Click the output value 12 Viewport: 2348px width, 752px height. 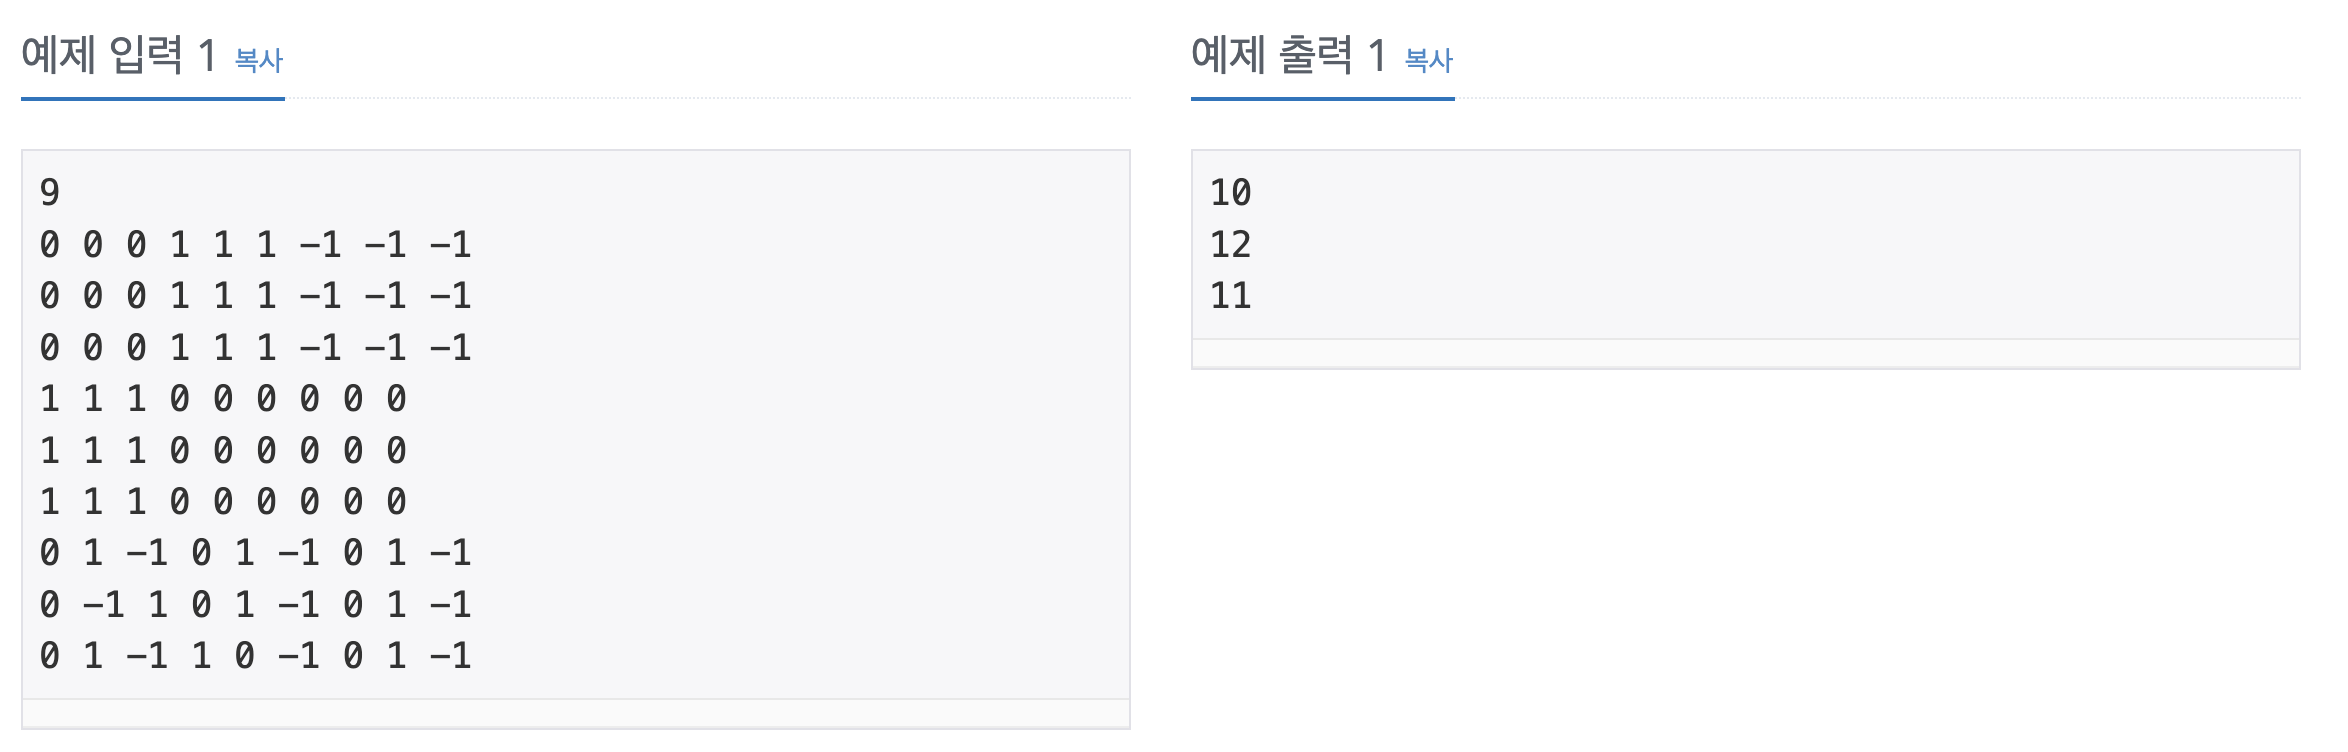[1232, 245]
